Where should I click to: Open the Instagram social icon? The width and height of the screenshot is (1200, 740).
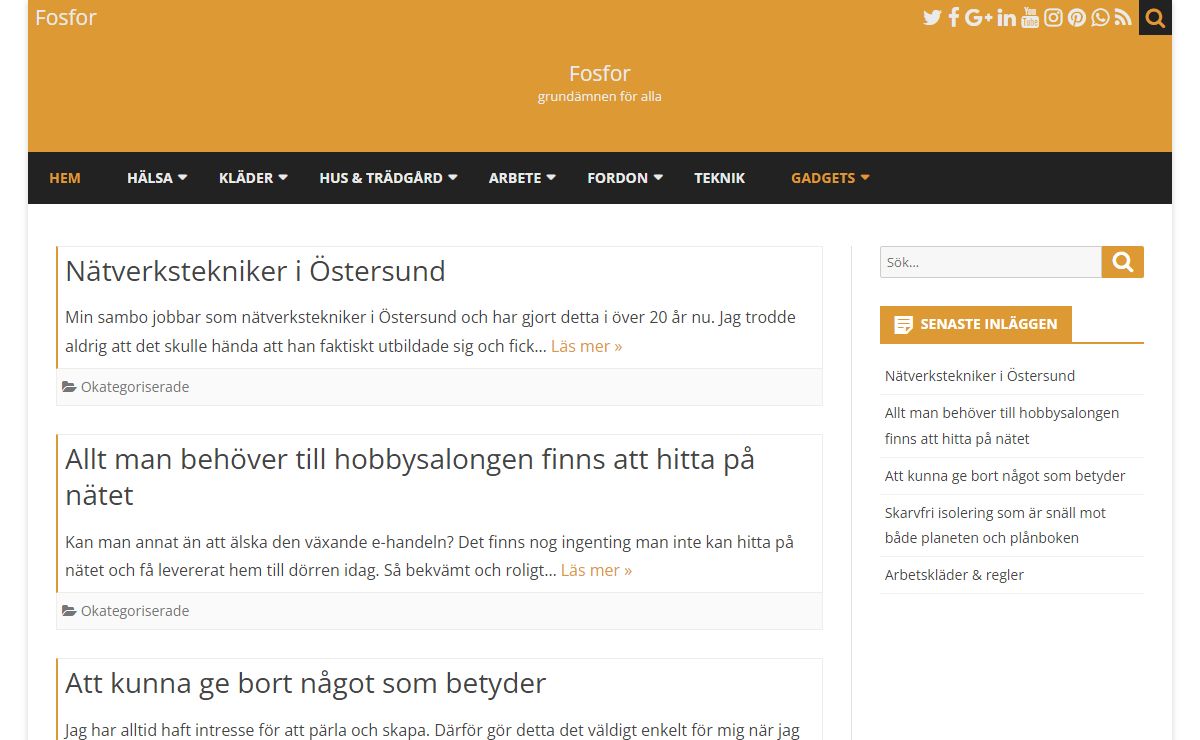tap(1053, 17)
